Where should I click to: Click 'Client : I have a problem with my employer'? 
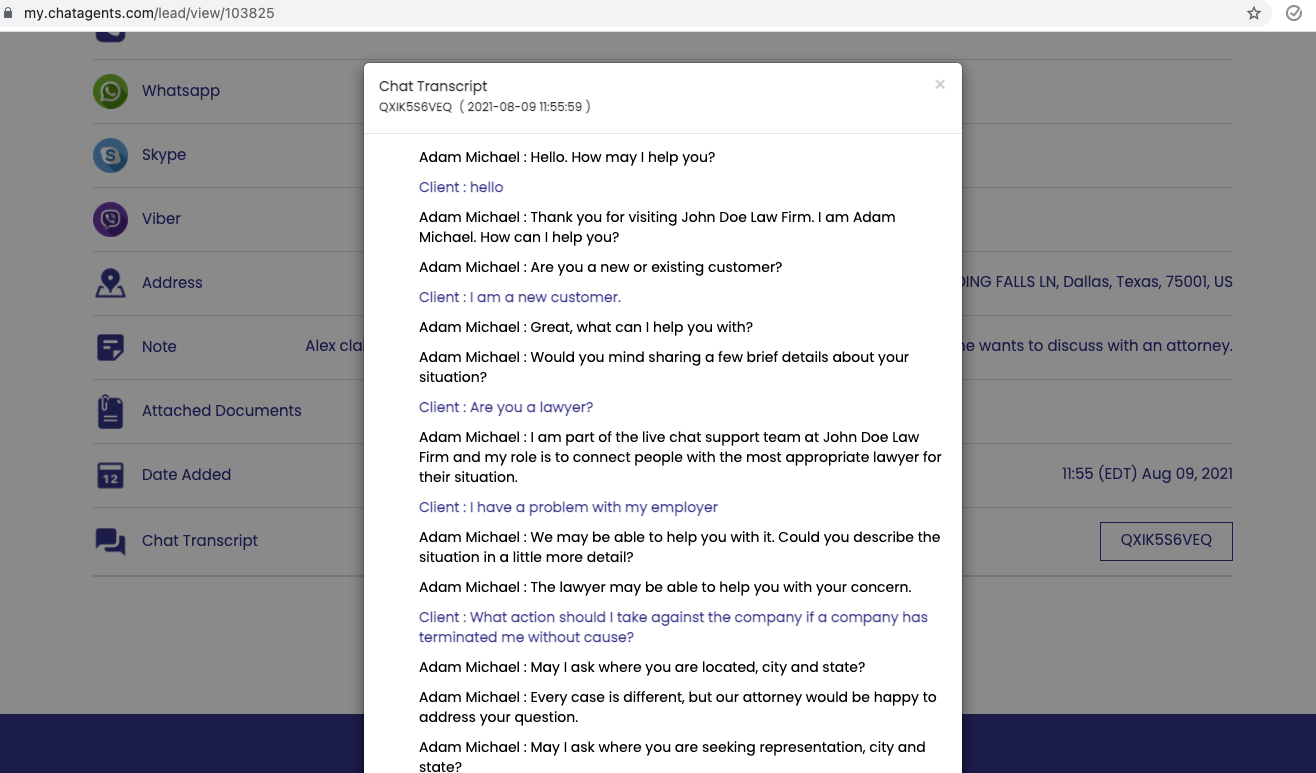(x=568, y=507)
